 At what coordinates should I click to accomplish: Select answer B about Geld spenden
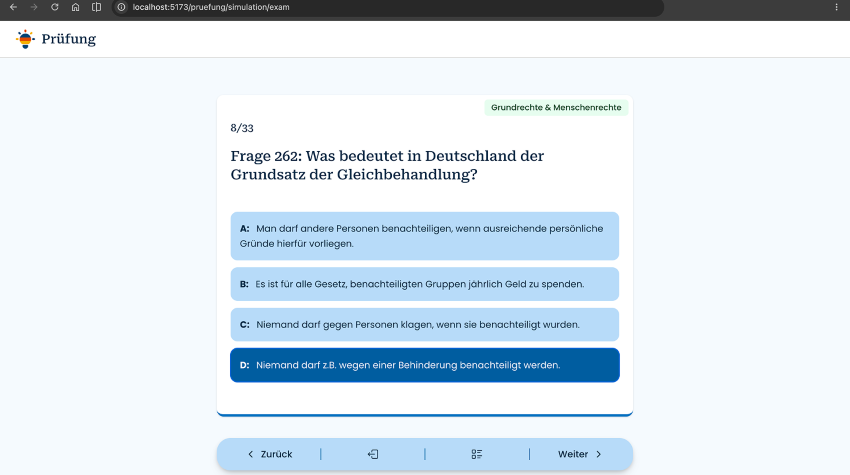[424, 284]
